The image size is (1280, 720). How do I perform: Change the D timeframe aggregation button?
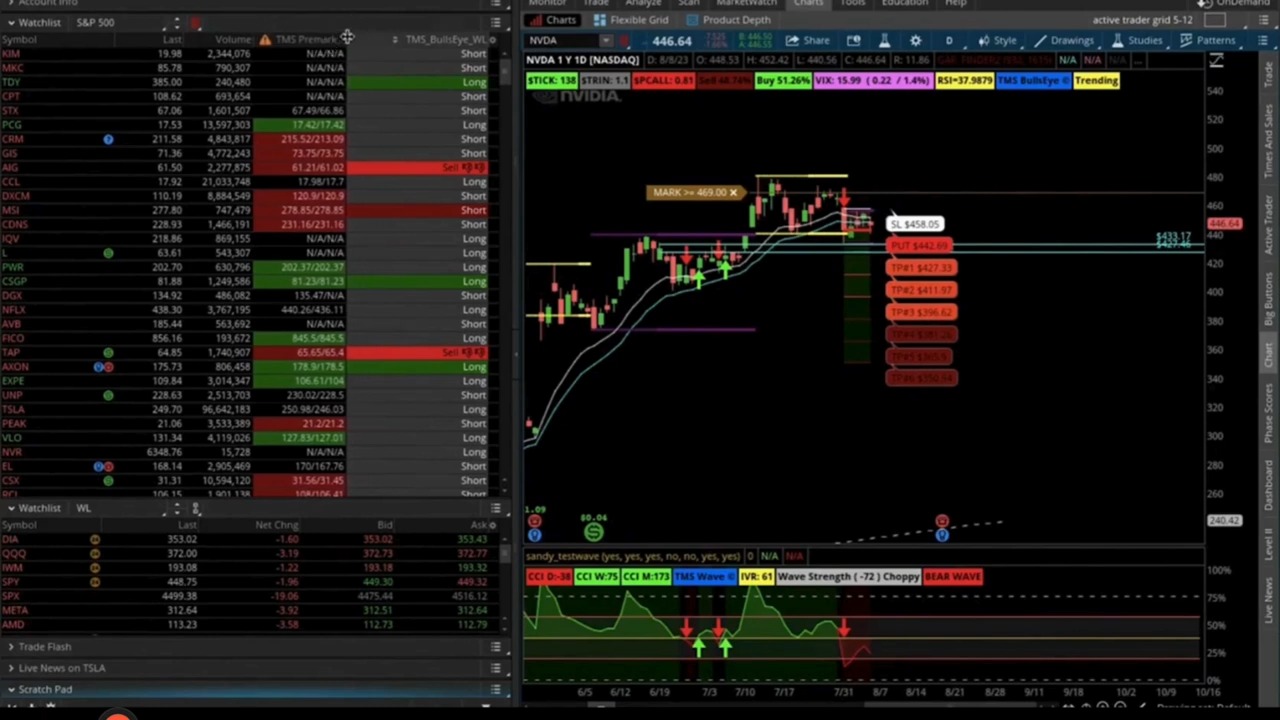point(949,41)
